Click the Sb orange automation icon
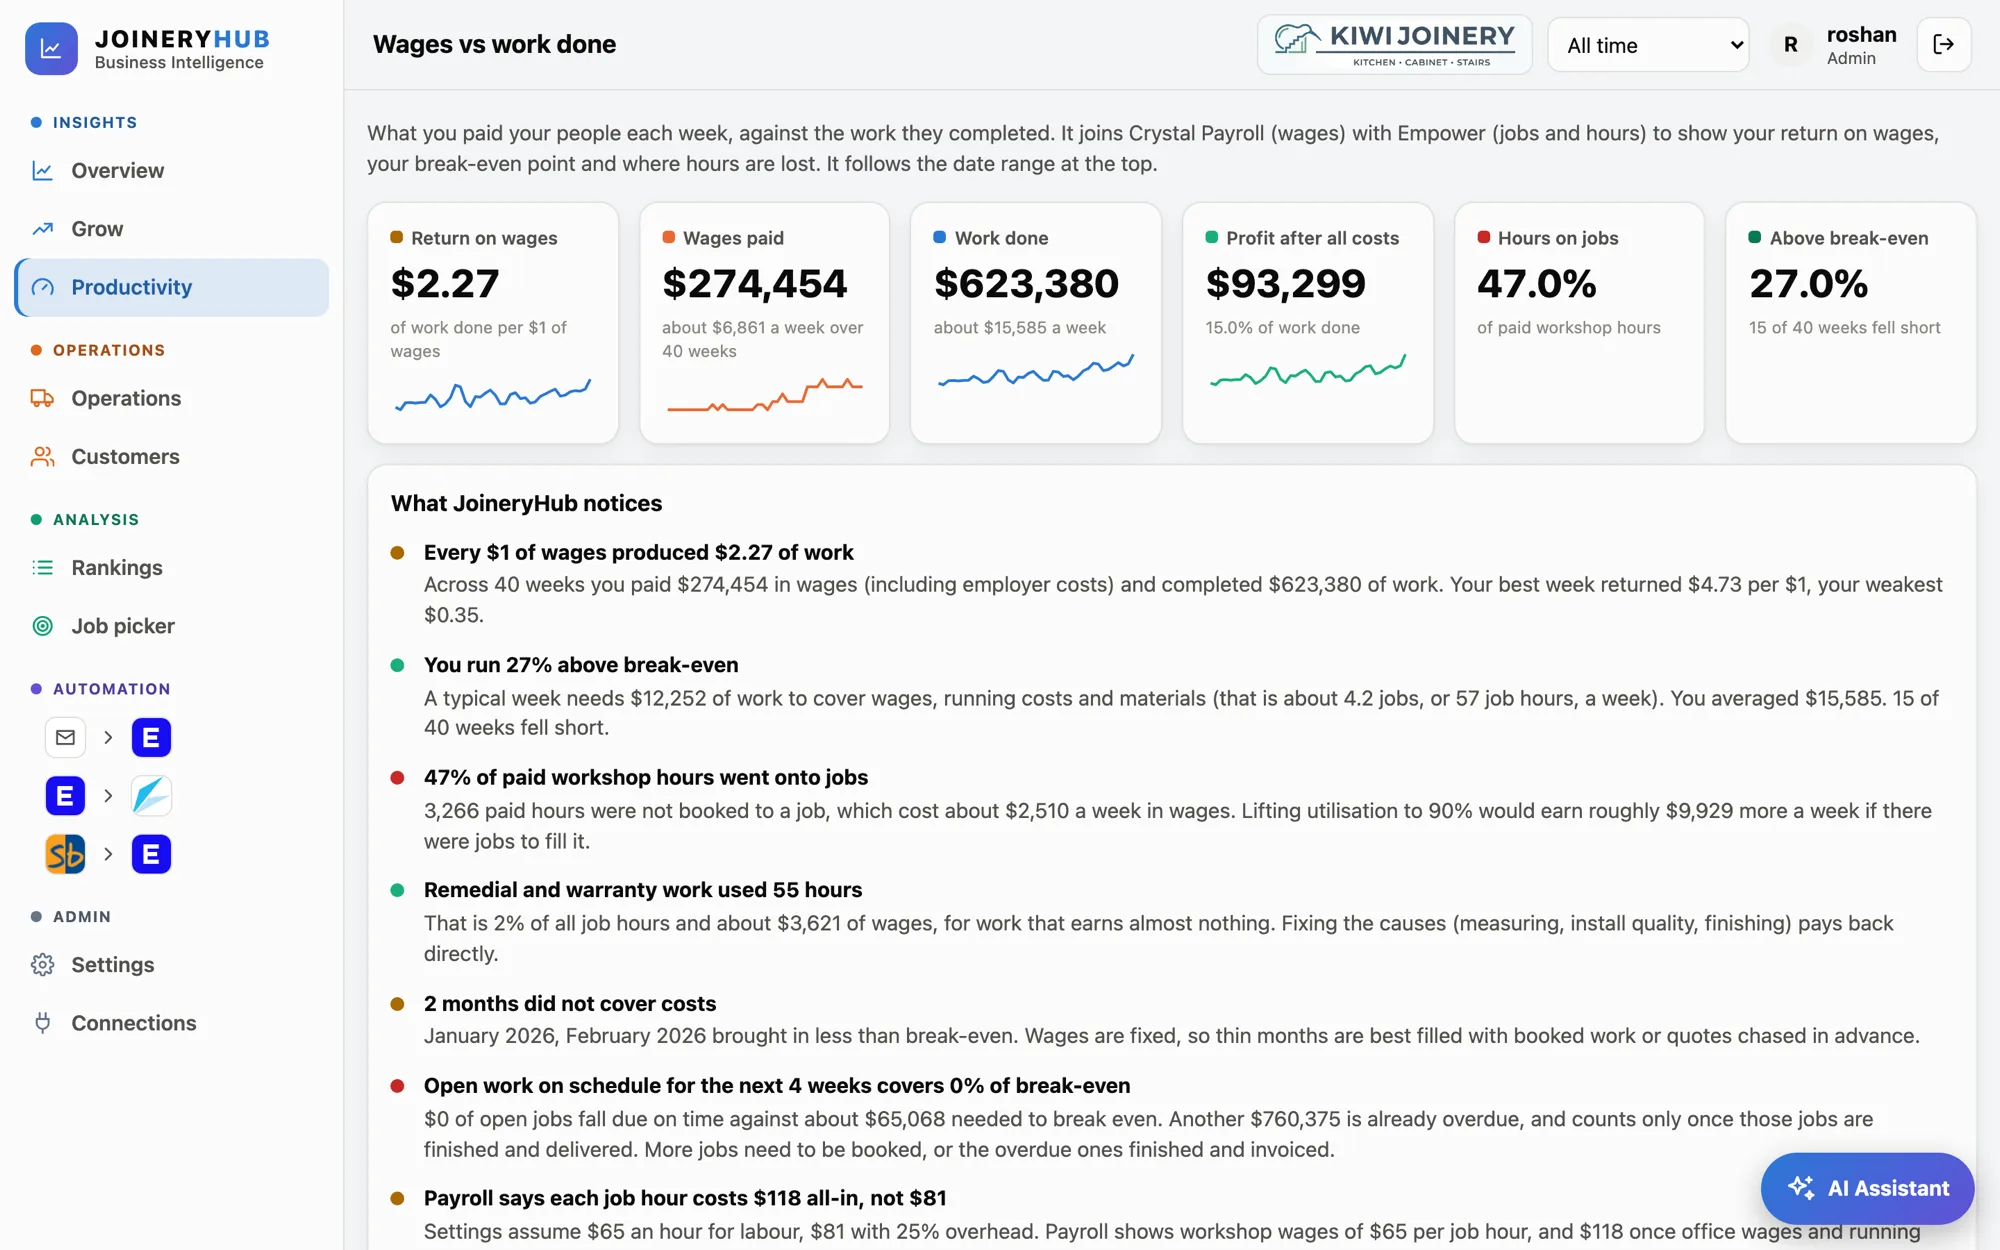 pyautogui.click(x=65, y=854)
